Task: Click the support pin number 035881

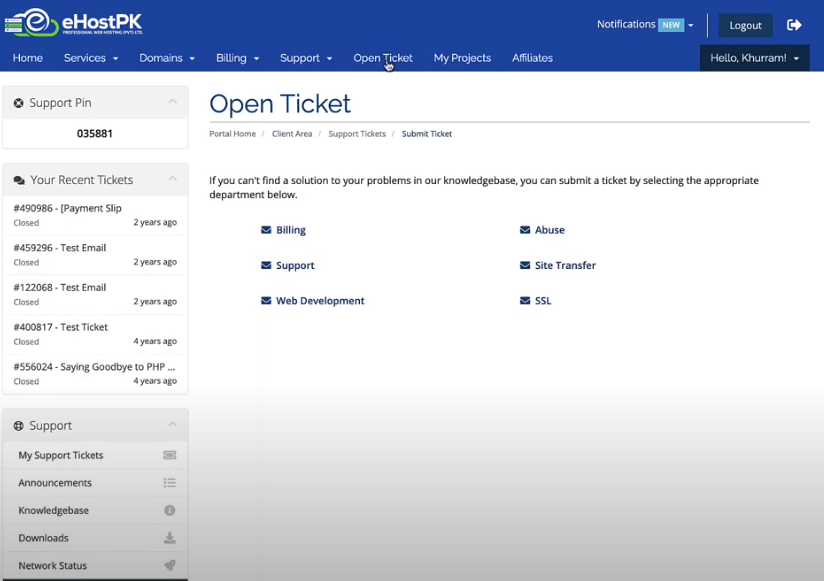Action: (95, 133)
